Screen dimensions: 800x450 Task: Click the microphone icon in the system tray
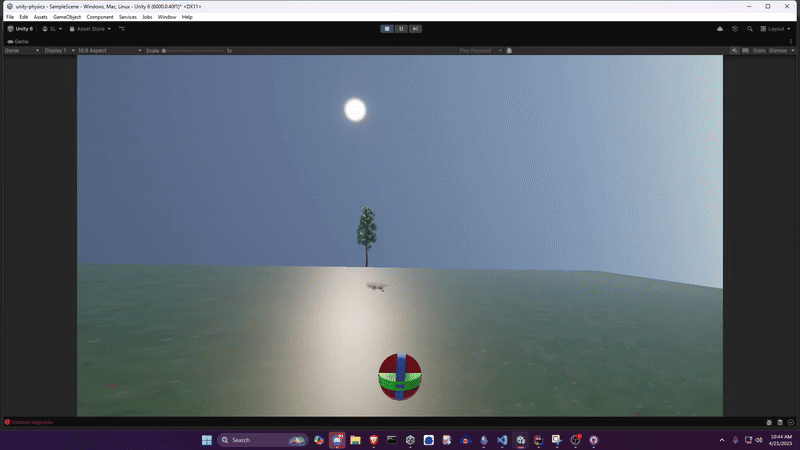(735, 440)
